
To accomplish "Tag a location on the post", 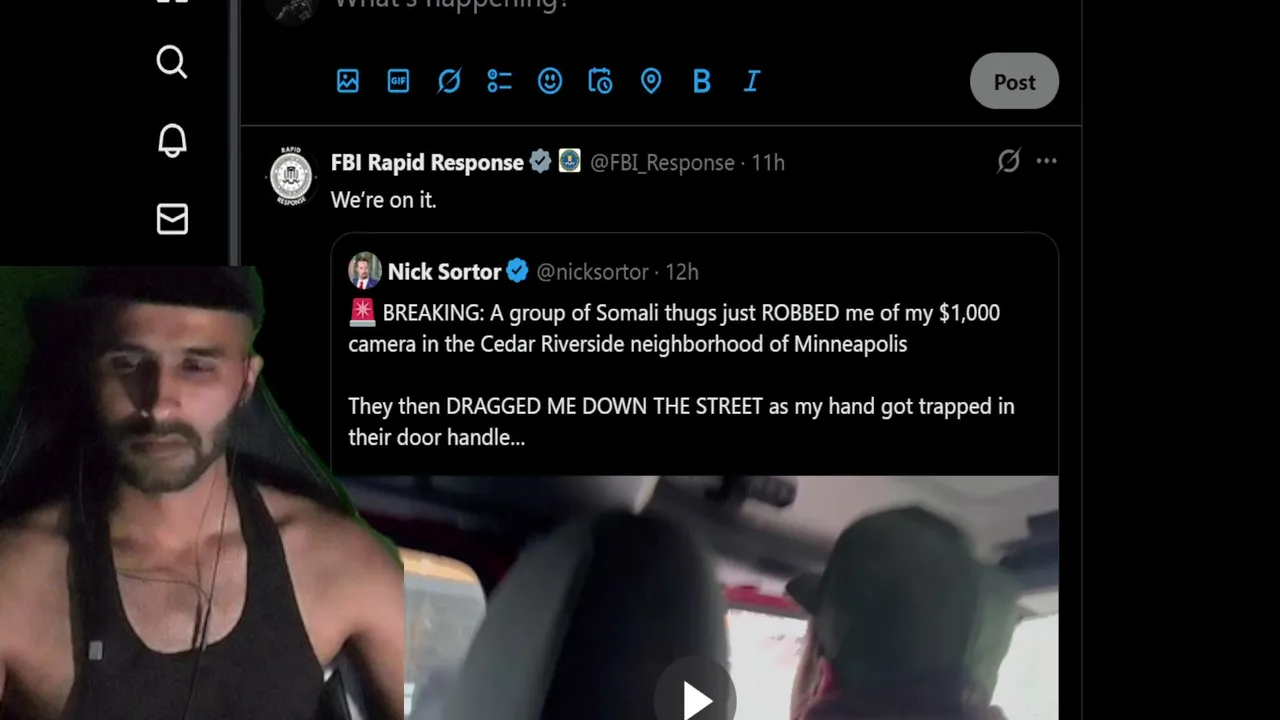I will (x=651, y=81).
